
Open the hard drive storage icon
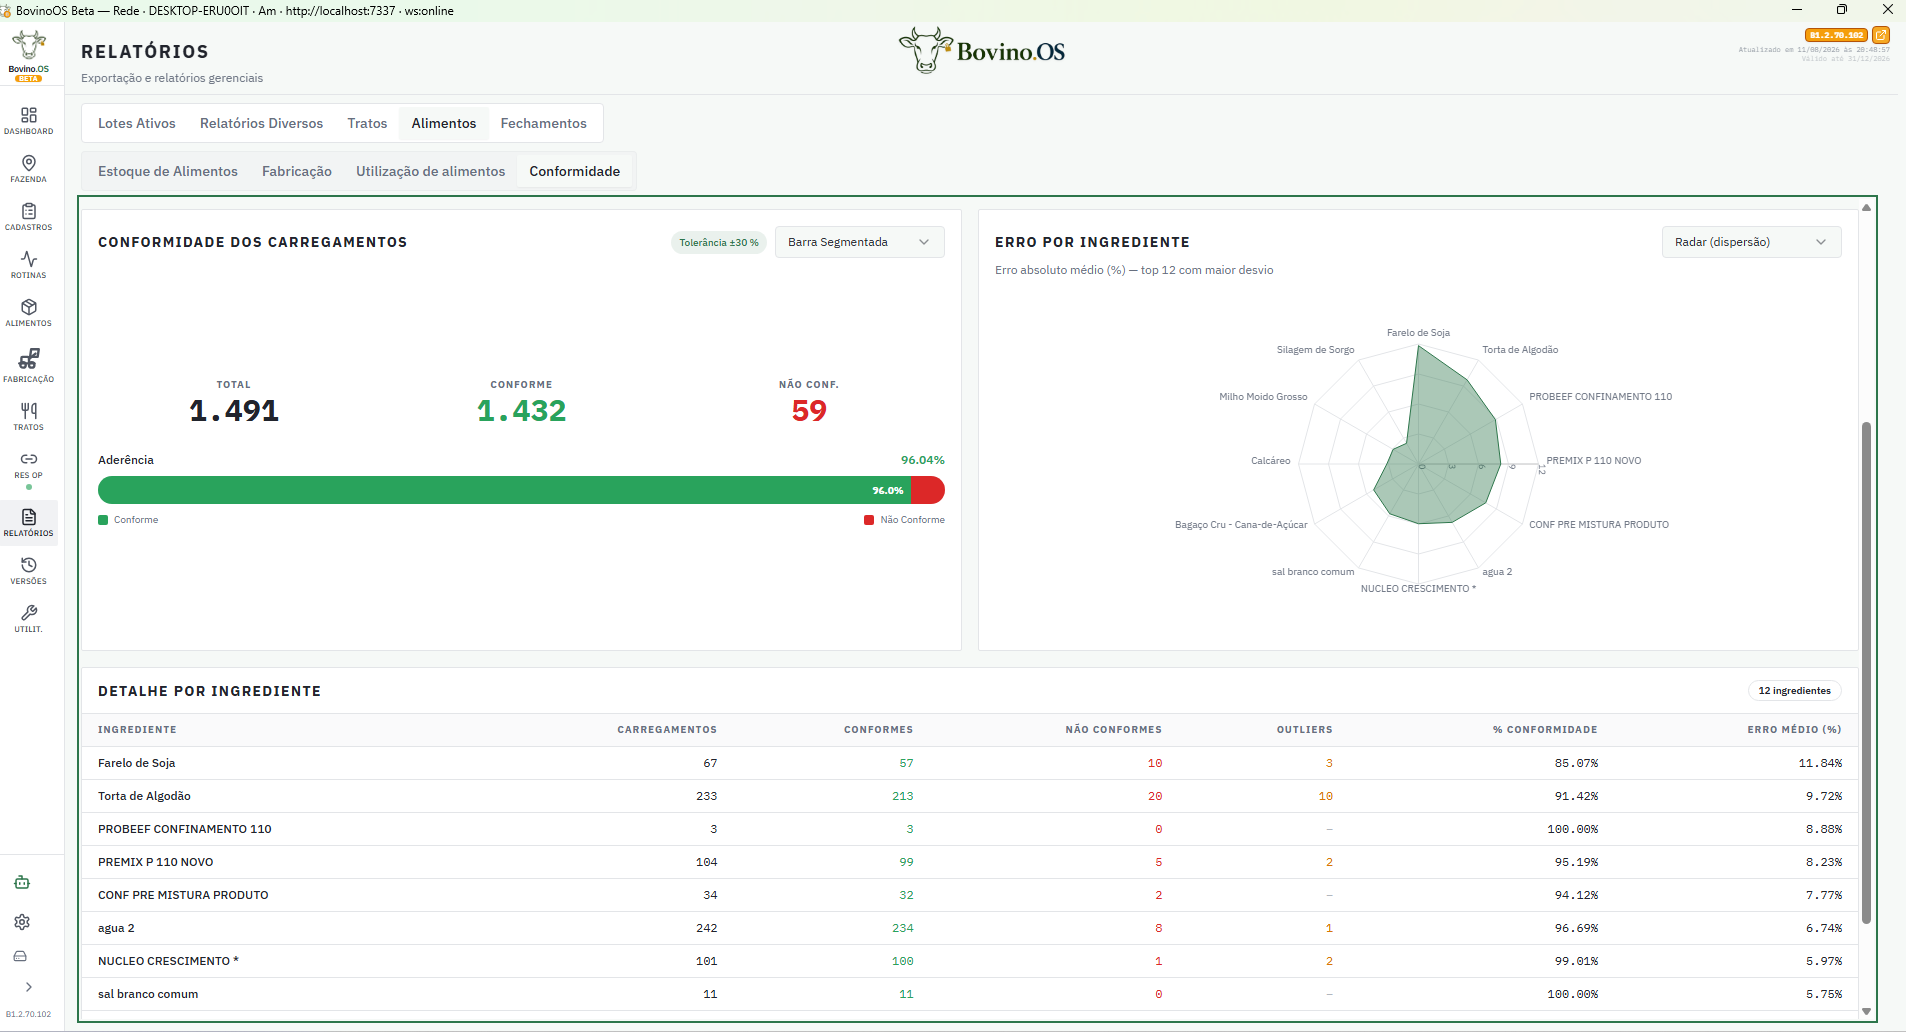pos(20,956)
